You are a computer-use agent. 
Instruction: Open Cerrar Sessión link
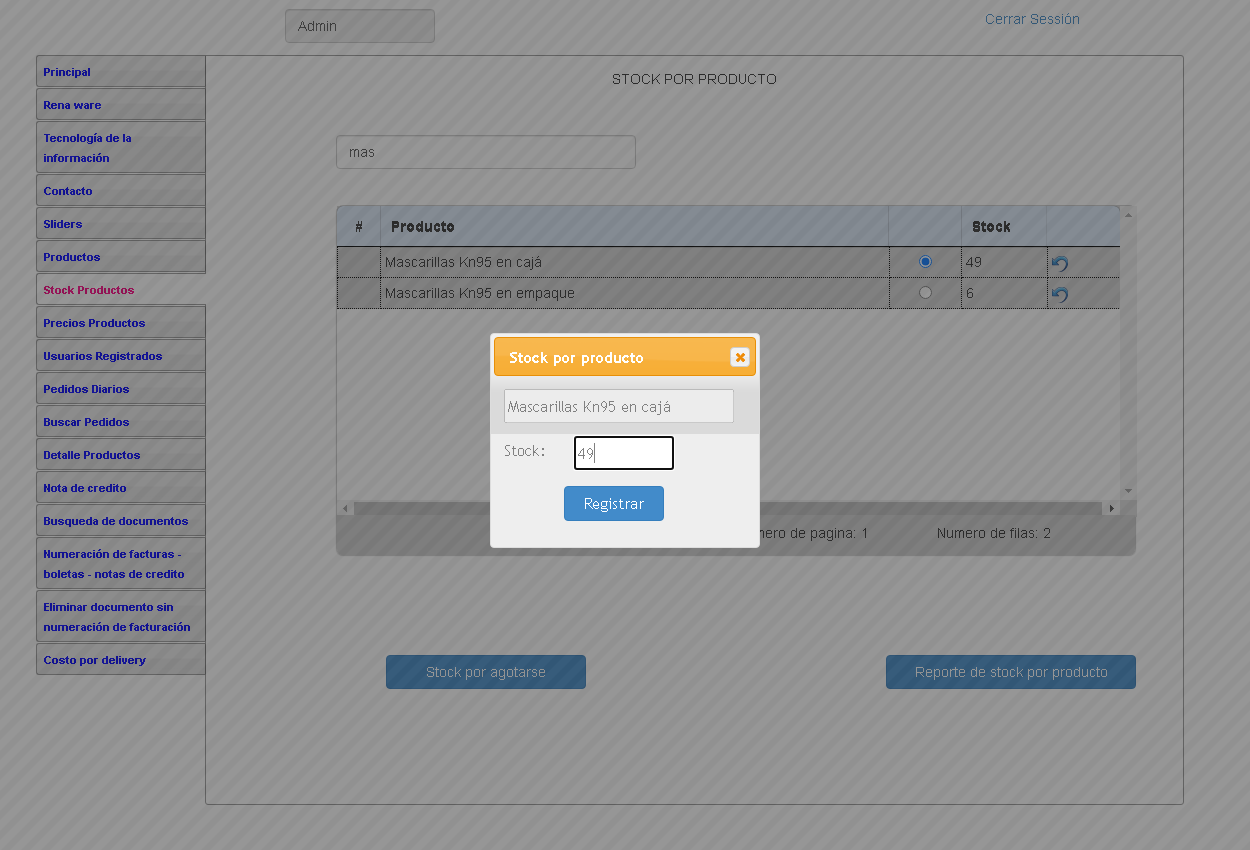[x=1032, y=19]
